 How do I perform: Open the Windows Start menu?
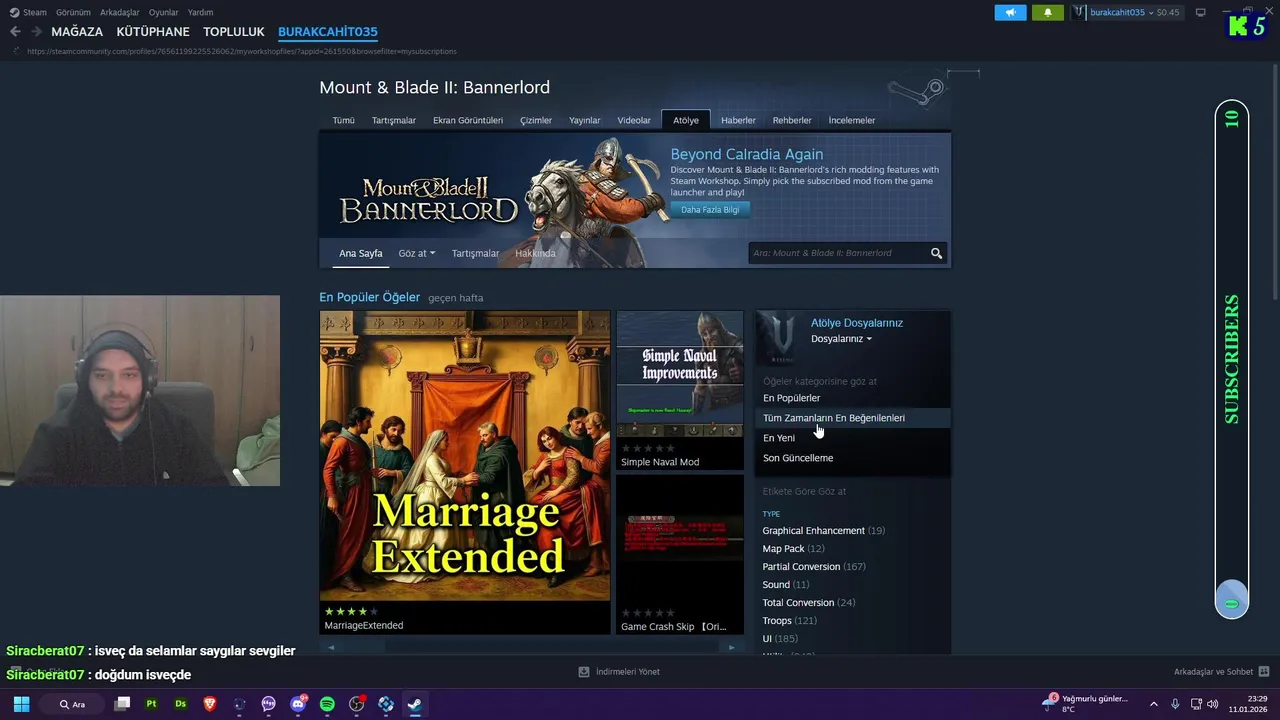[x=21, y=704]
